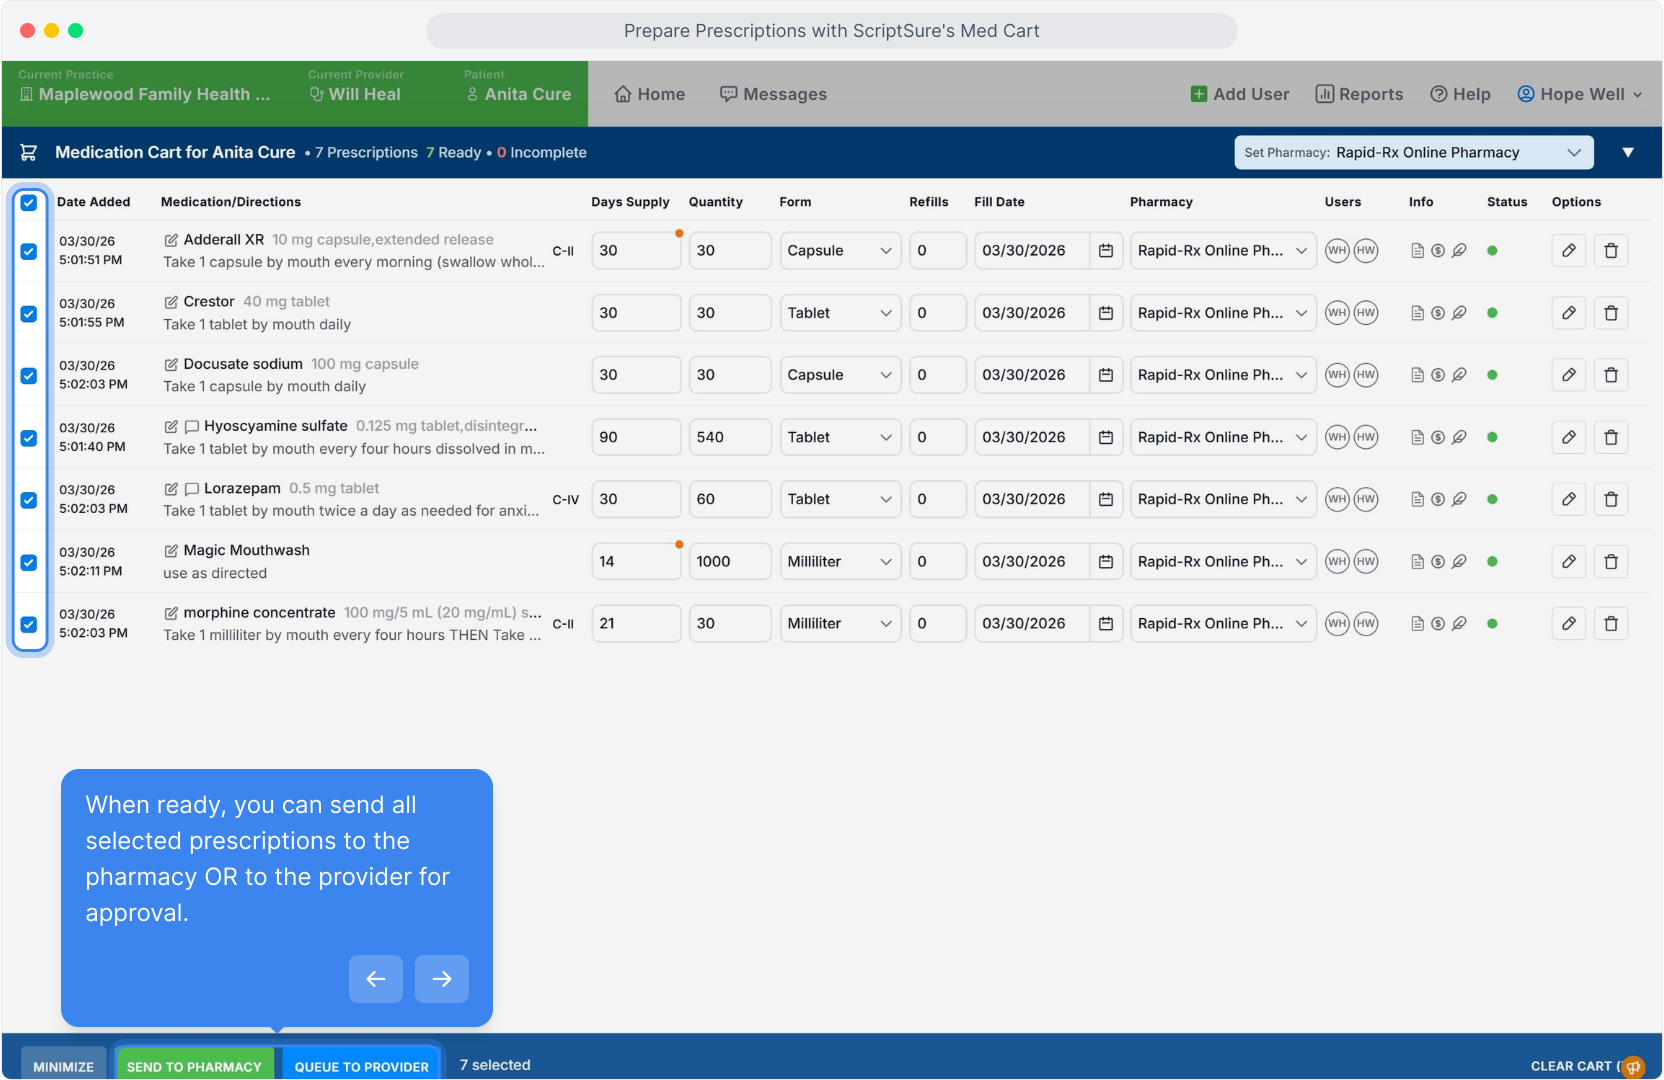The height and width of the screenshot is (1080, 1664).
Task: Click the green status dot for Adderall XR
Action: pos(1492,251)
